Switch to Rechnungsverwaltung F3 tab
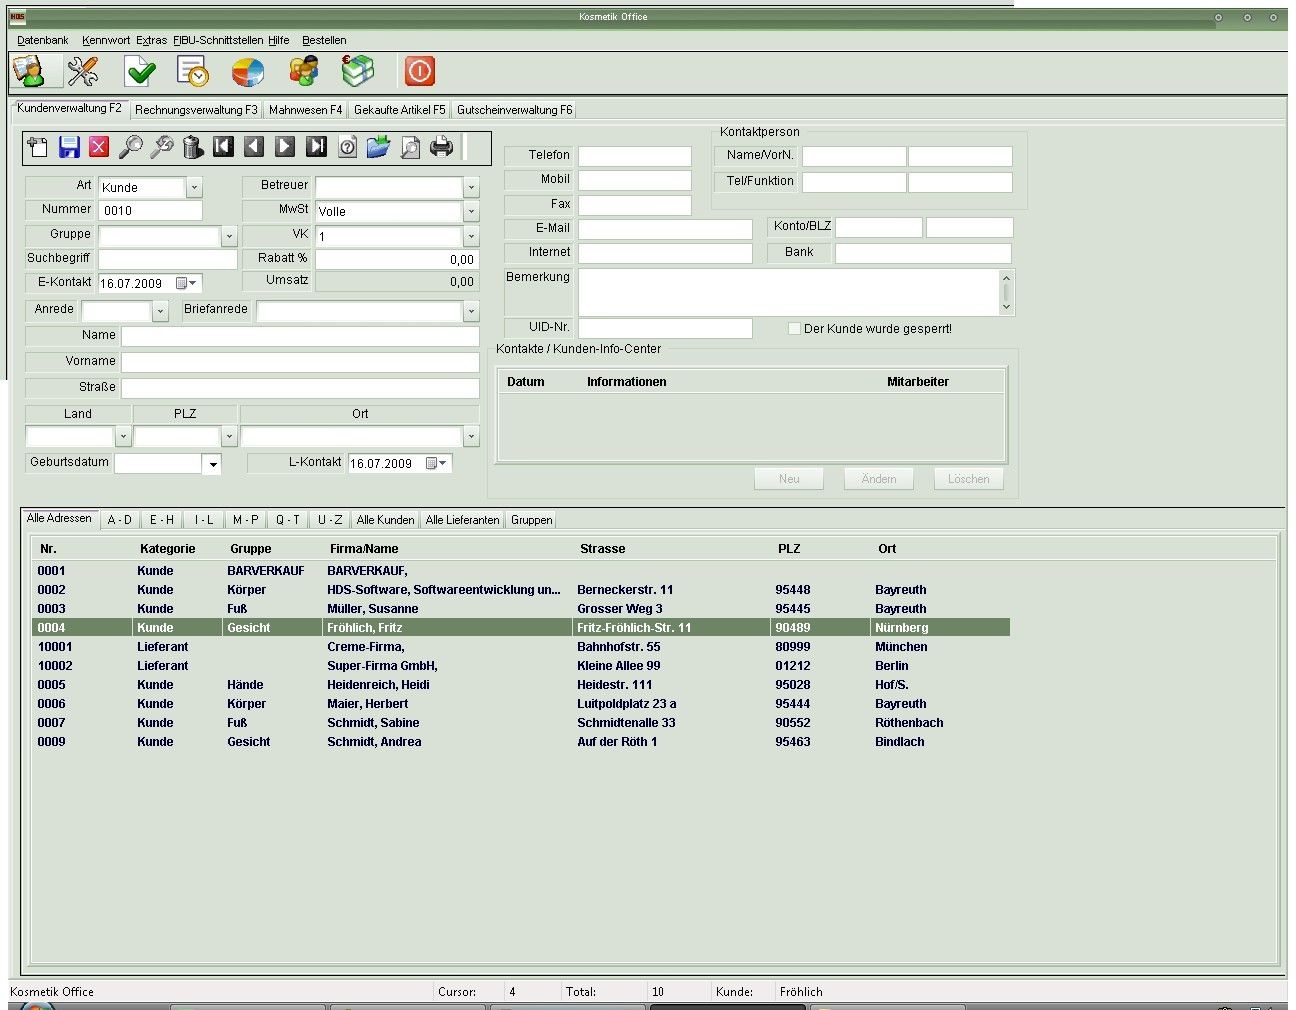 [196, 110]
